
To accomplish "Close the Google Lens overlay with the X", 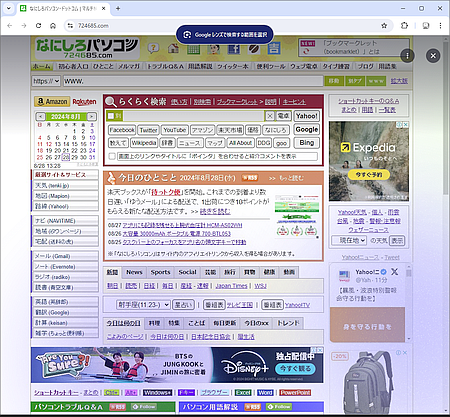I will pos(433,55).
